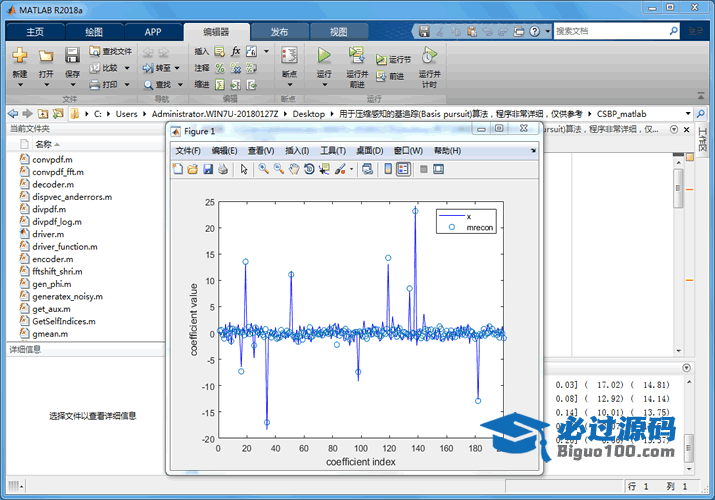Click the Find Files (查找文件) button
Viewport: 715px width, 500px height.
pyautogui.click(x=110, y=51)
